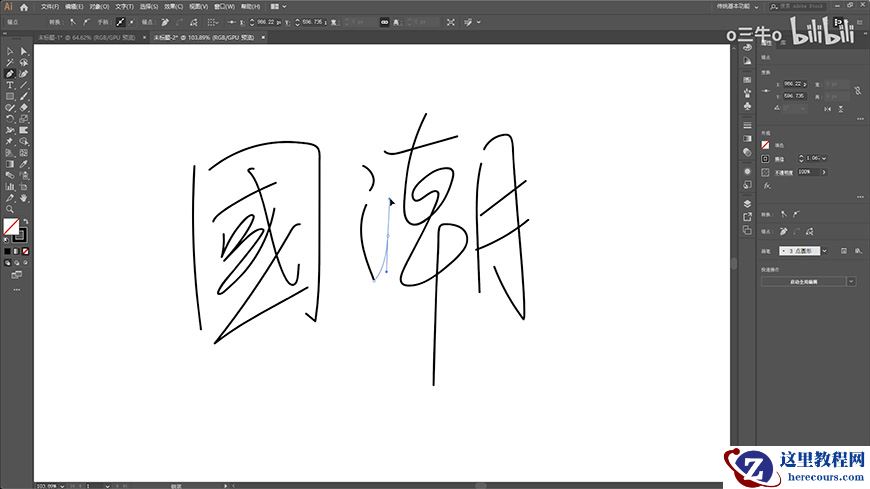This screenshot has width=870, height=489.
Task: Open the 文字(T) menu
Action: point(124,7)
